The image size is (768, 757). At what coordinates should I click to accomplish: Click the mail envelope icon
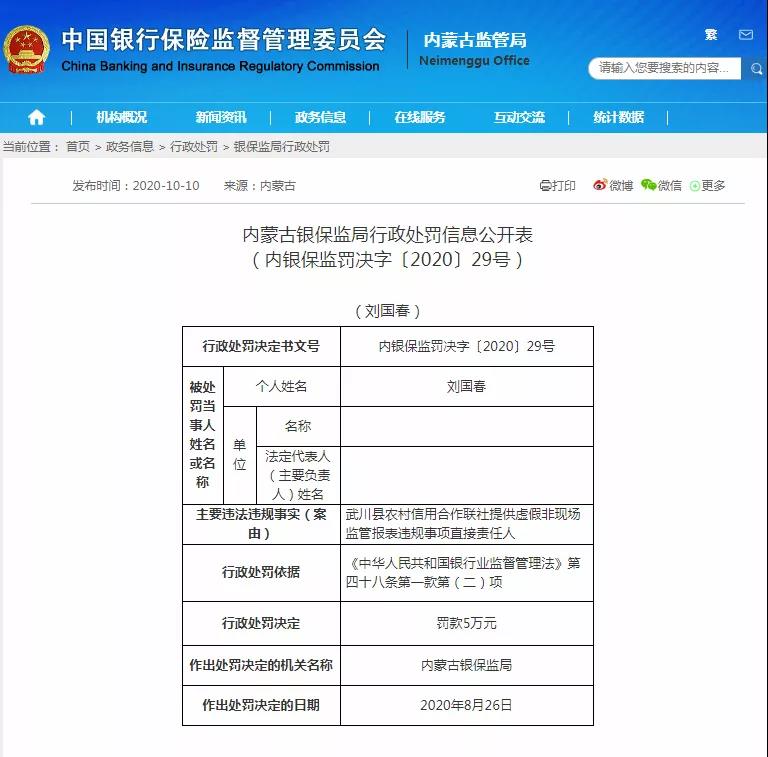746,35
